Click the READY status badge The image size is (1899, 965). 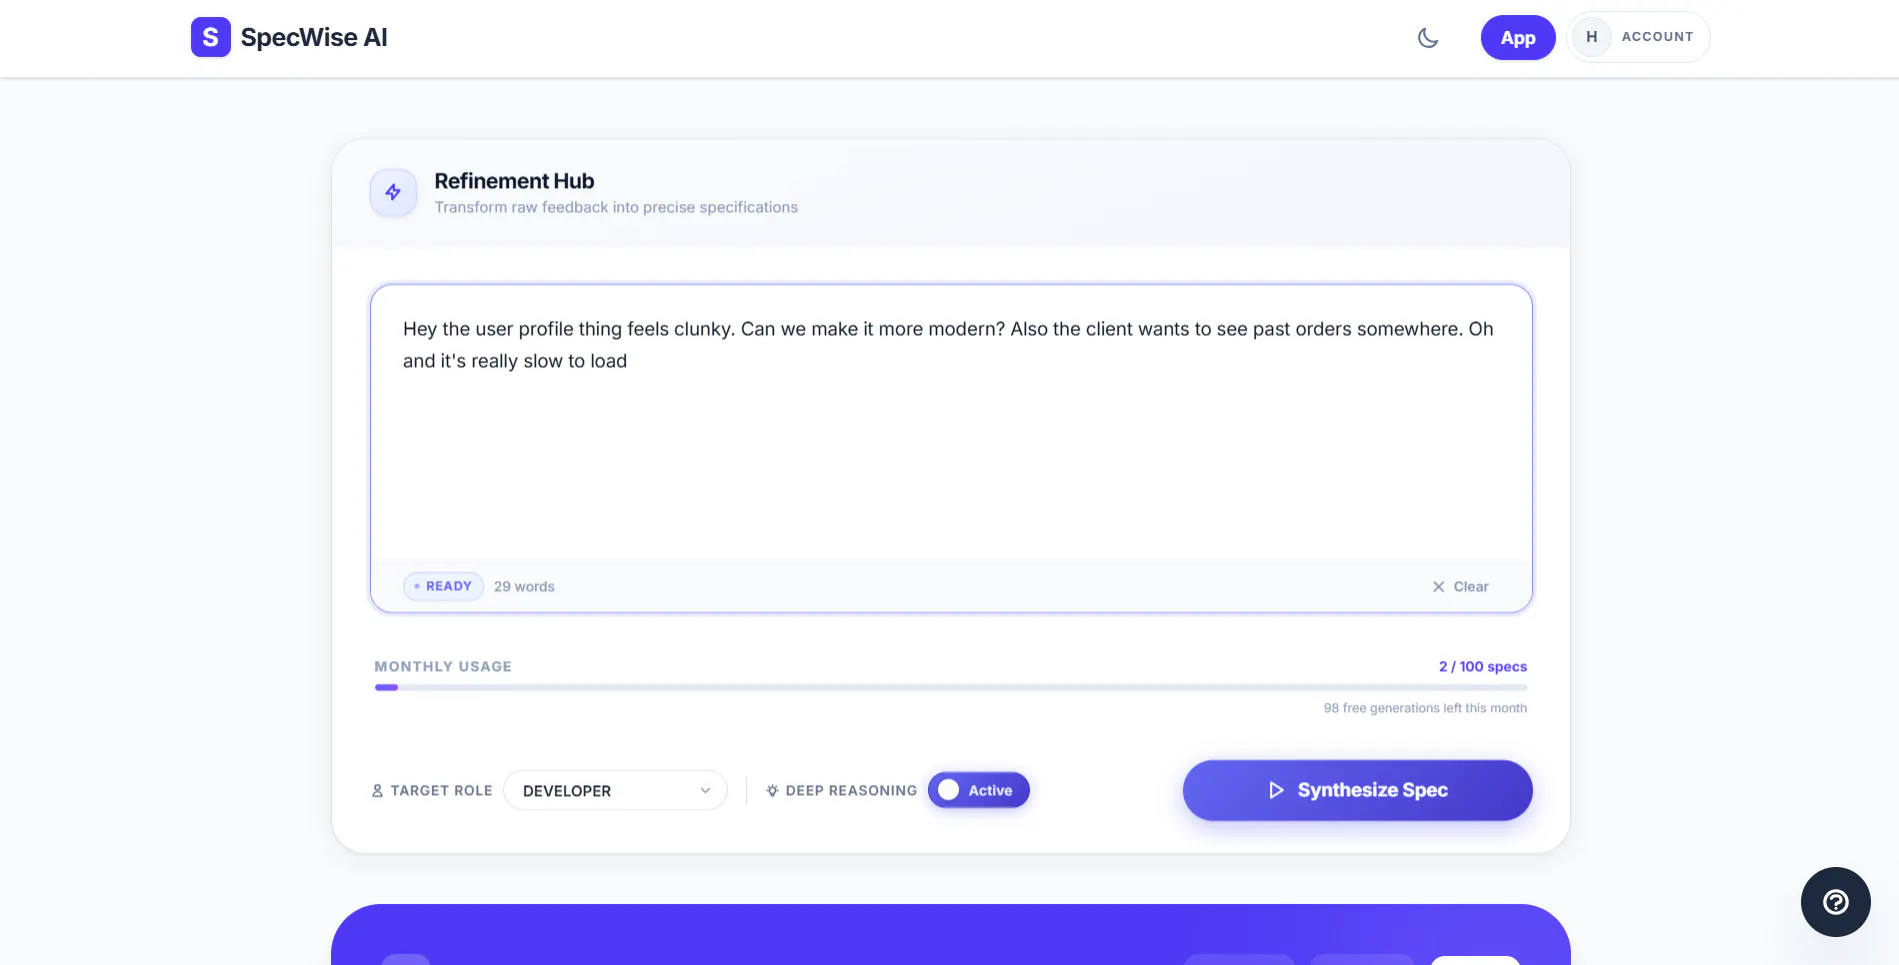(x=443, y=586)
